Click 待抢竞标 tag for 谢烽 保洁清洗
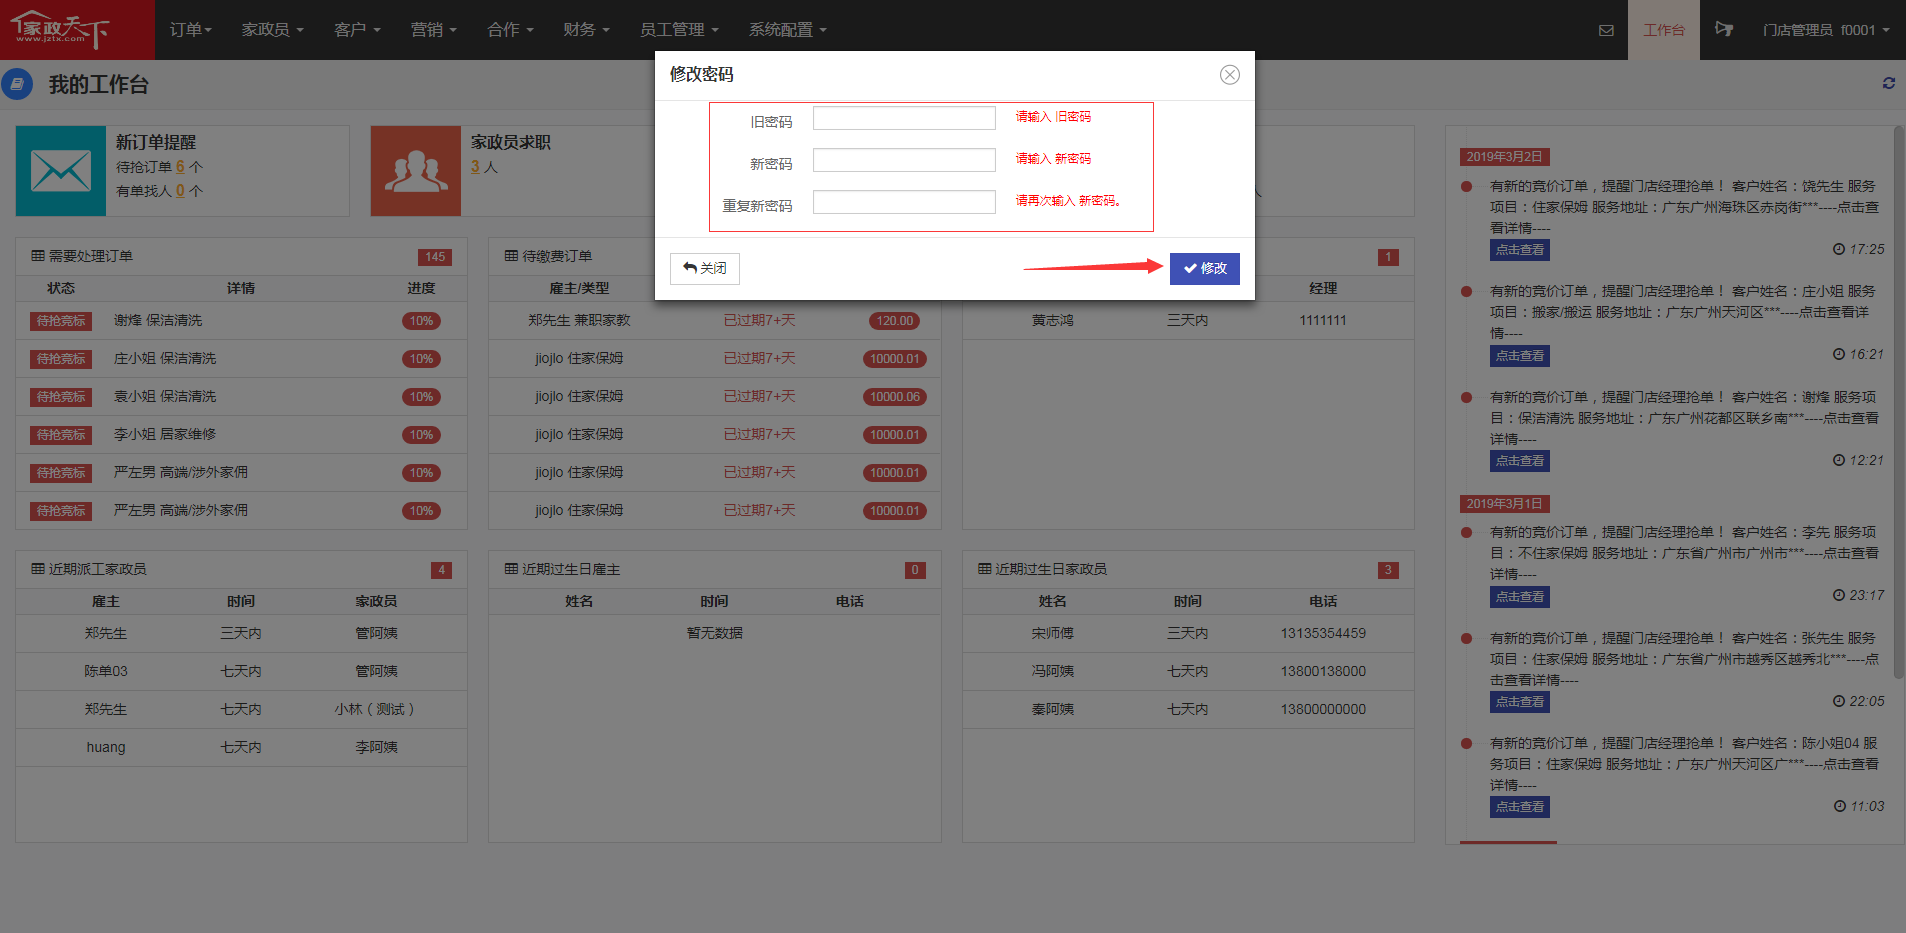 click(61, 321)
